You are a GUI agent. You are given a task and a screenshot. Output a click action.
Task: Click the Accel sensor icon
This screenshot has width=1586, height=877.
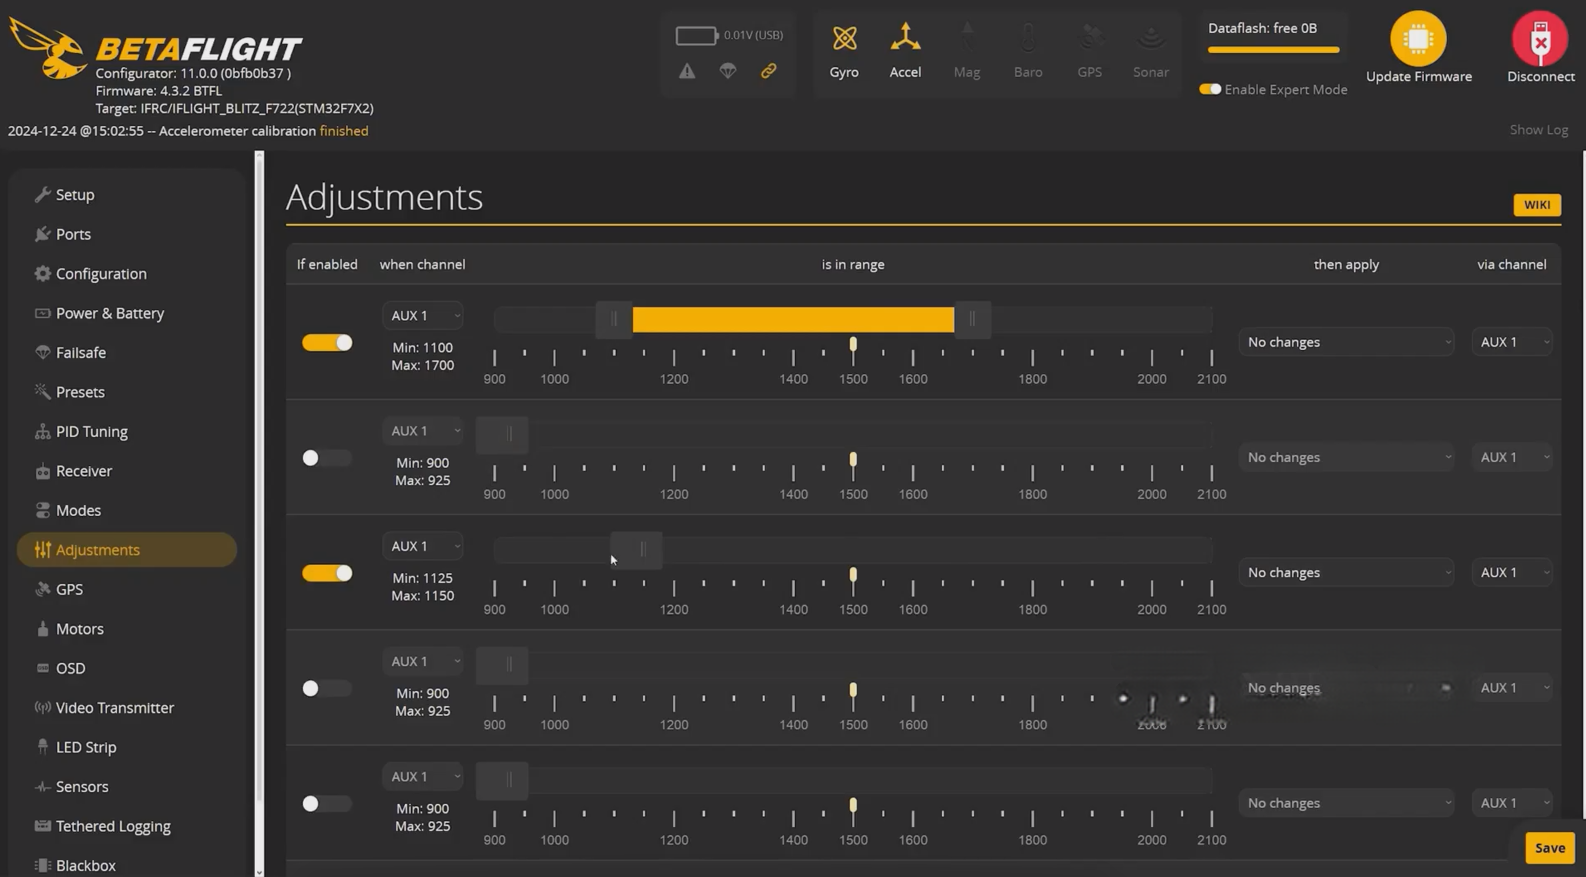pyautogui.click(x=905, y=38)
